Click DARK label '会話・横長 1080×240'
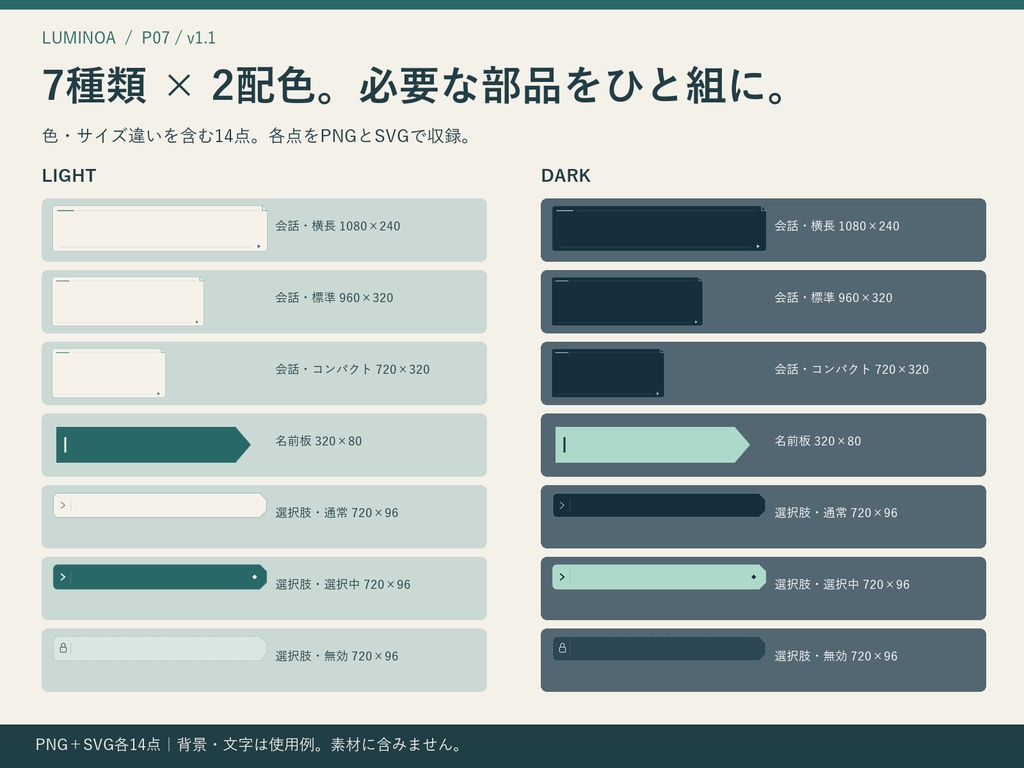Viewport: 1024px width, 768px height. (837, 226)
